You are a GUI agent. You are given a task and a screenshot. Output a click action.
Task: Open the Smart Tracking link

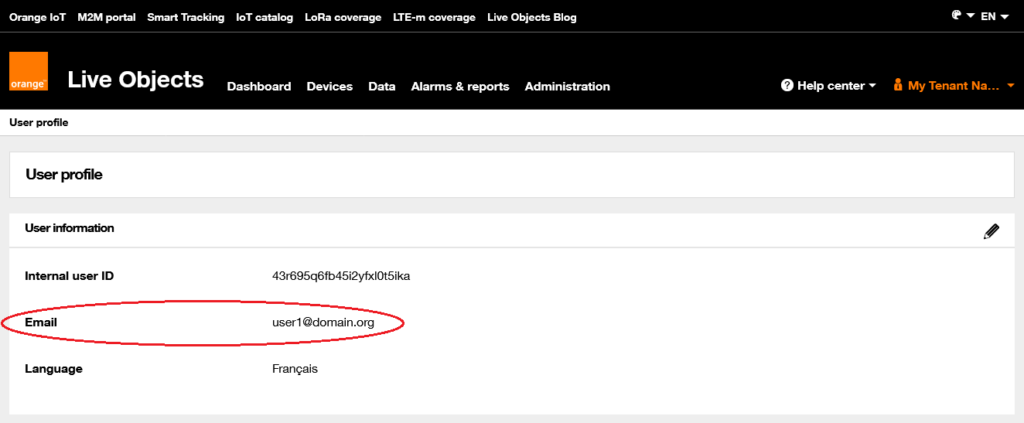pos(185,18)
